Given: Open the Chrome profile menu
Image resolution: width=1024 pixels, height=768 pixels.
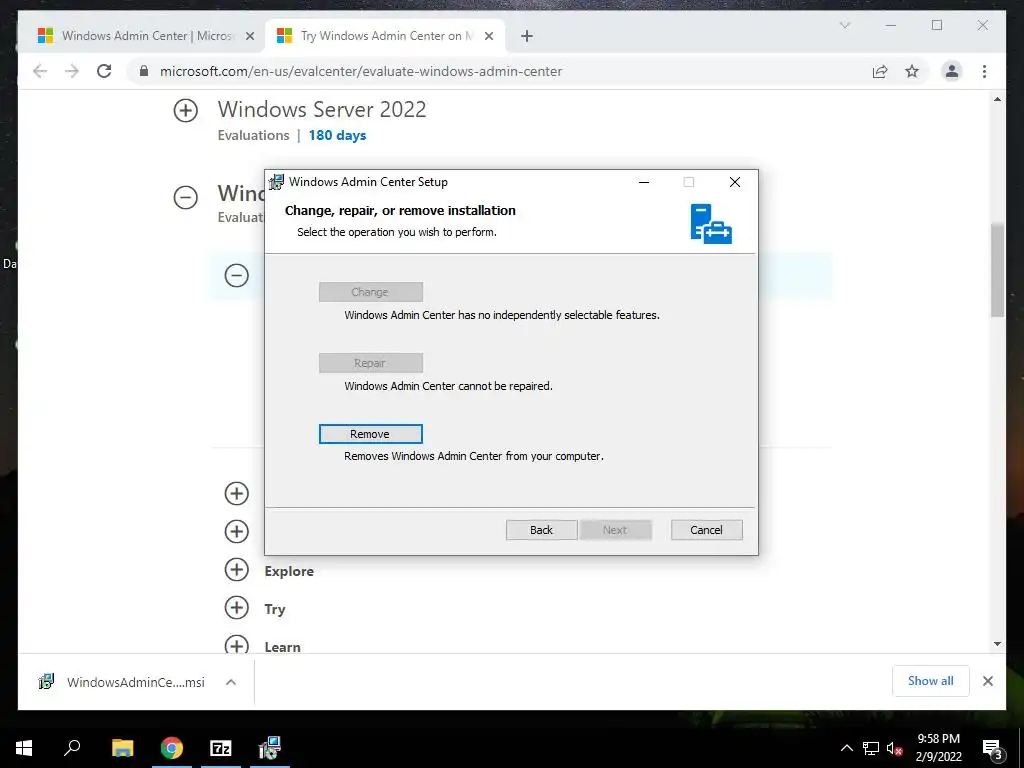Looking at the screenshot, I should pos(952,71).
